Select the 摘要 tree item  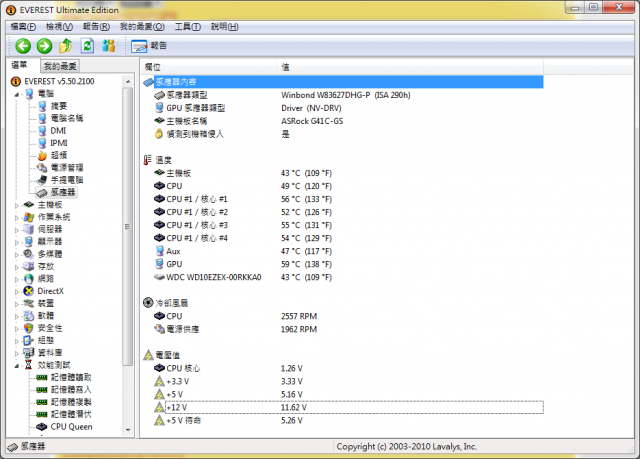coord(59,106)
